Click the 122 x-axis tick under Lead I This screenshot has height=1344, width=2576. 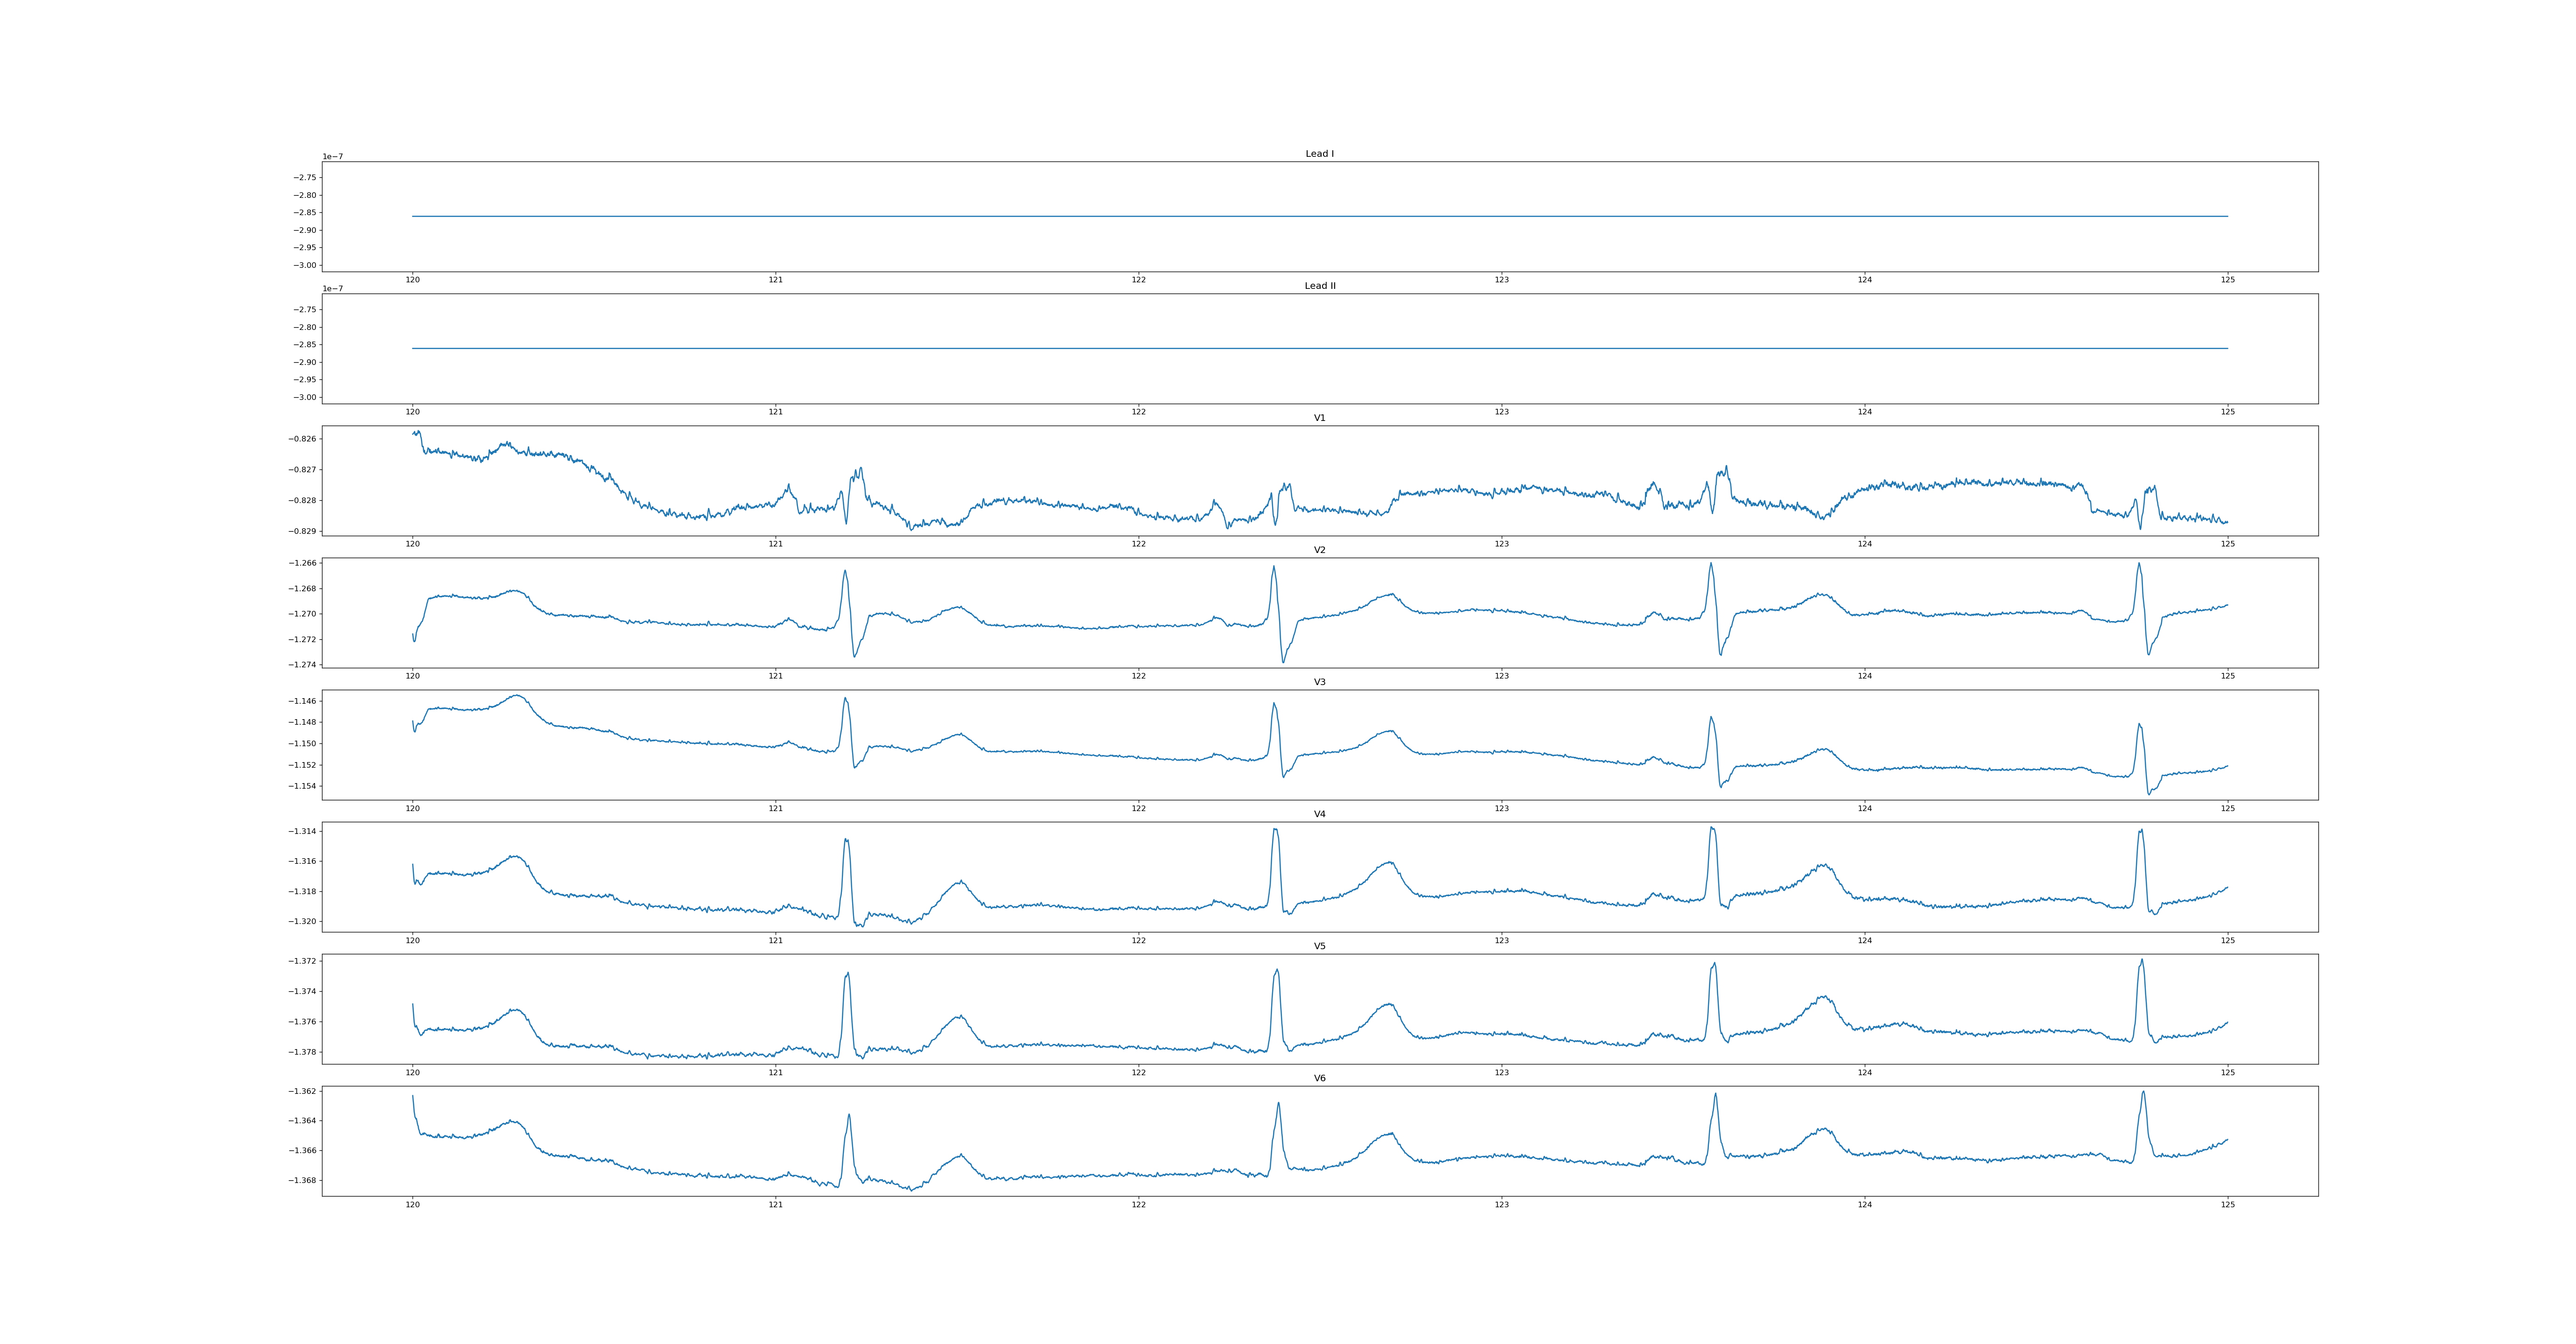point(1138,280)
